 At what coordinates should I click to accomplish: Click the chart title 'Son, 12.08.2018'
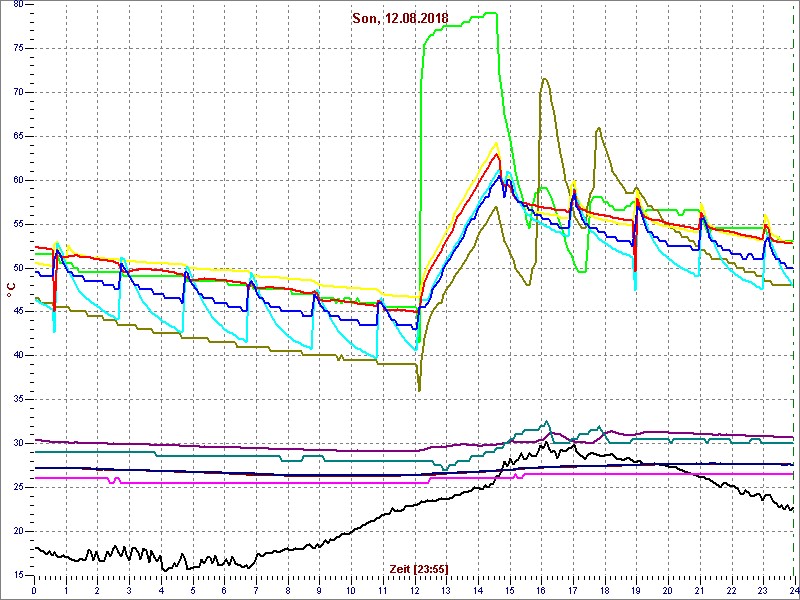pyautogui.click(x=400, y=18)
